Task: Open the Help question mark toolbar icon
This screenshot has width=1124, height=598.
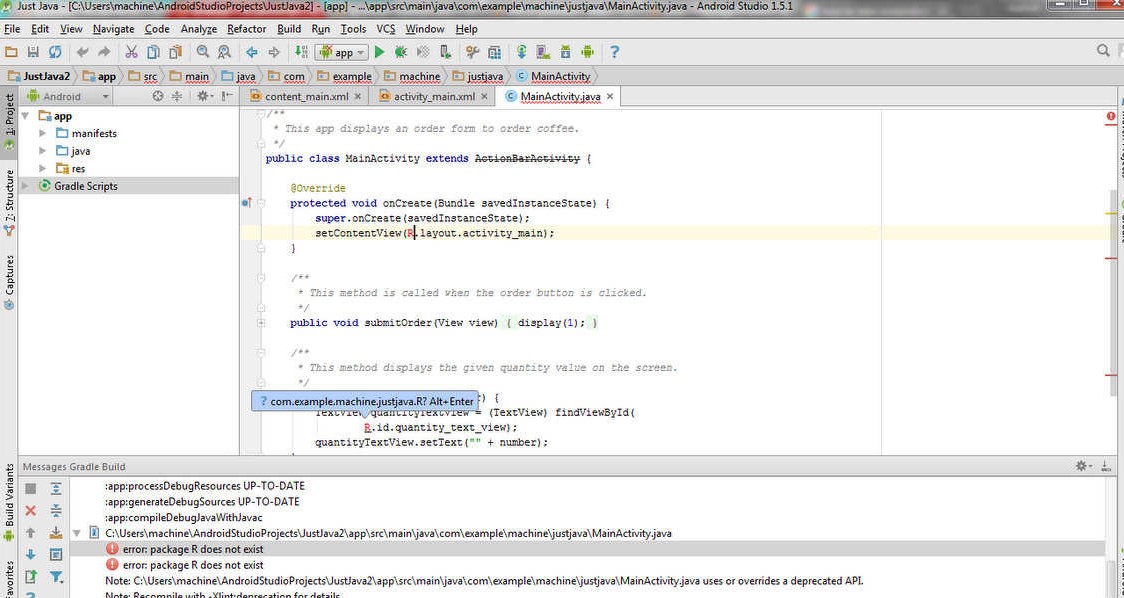Action: coord(614,52)
